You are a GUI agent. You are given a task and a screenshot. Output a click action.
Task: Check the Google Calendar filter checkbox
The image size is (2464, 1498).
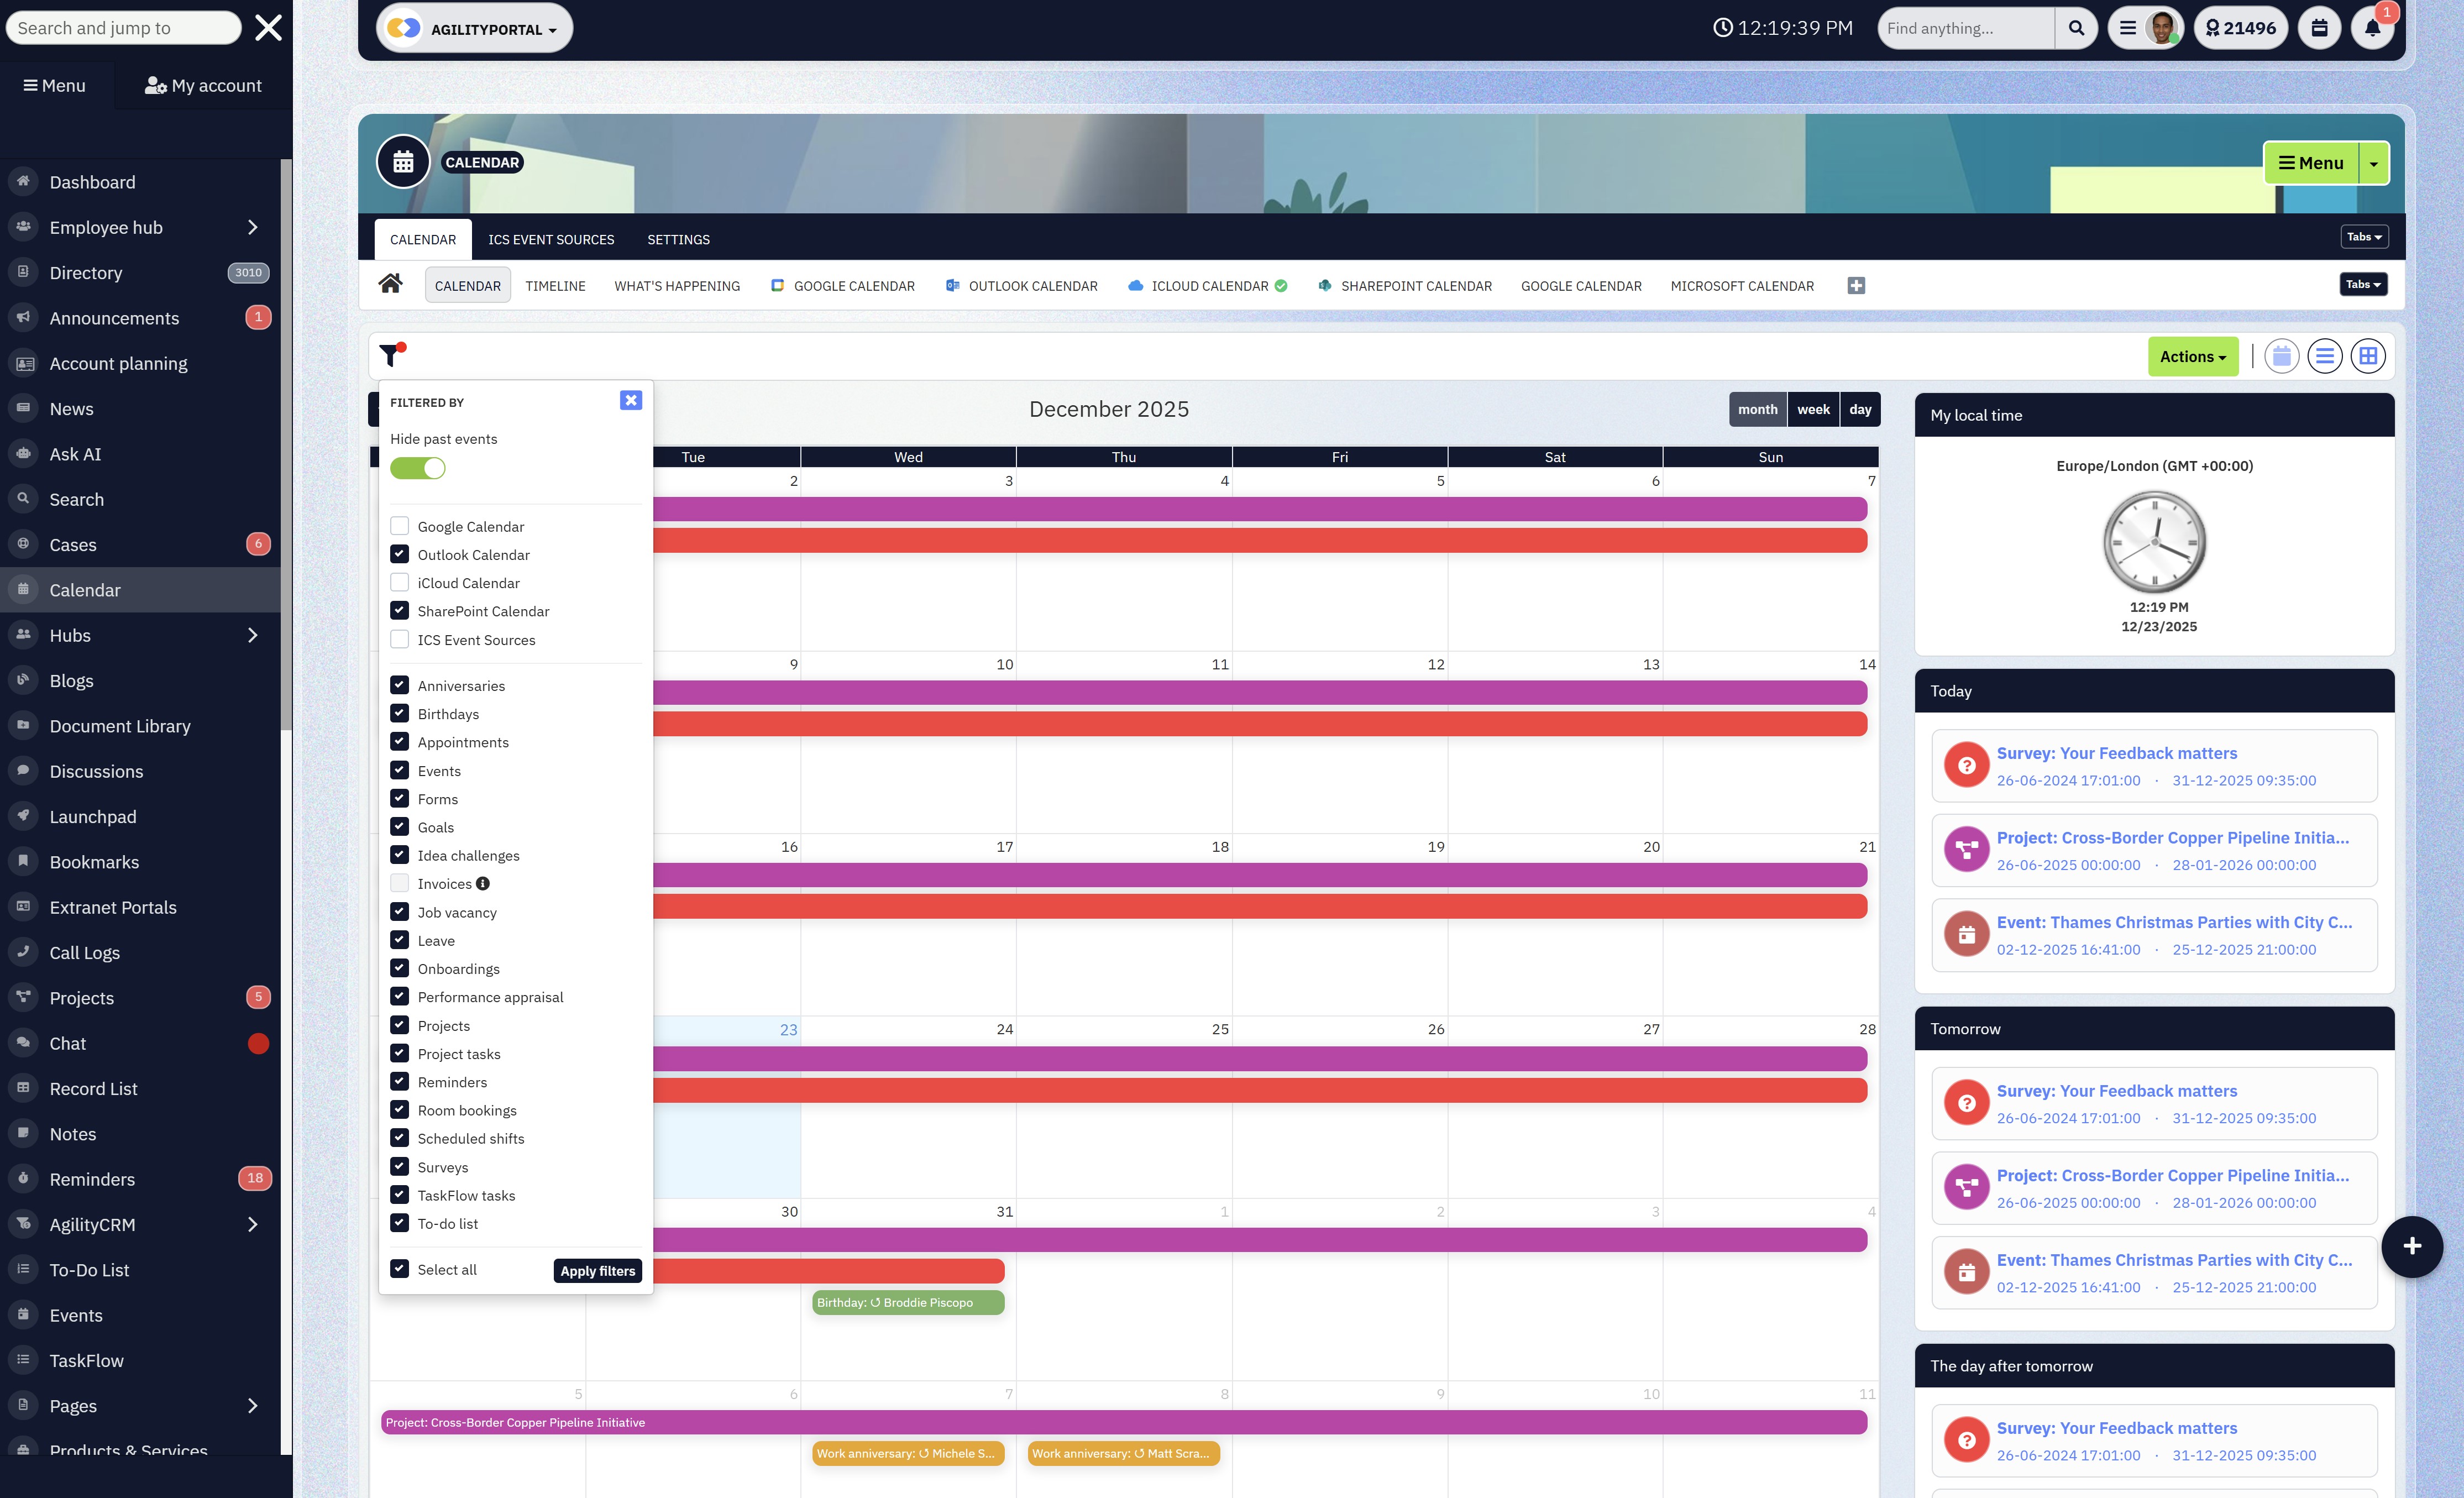click(x=399, y=525)
